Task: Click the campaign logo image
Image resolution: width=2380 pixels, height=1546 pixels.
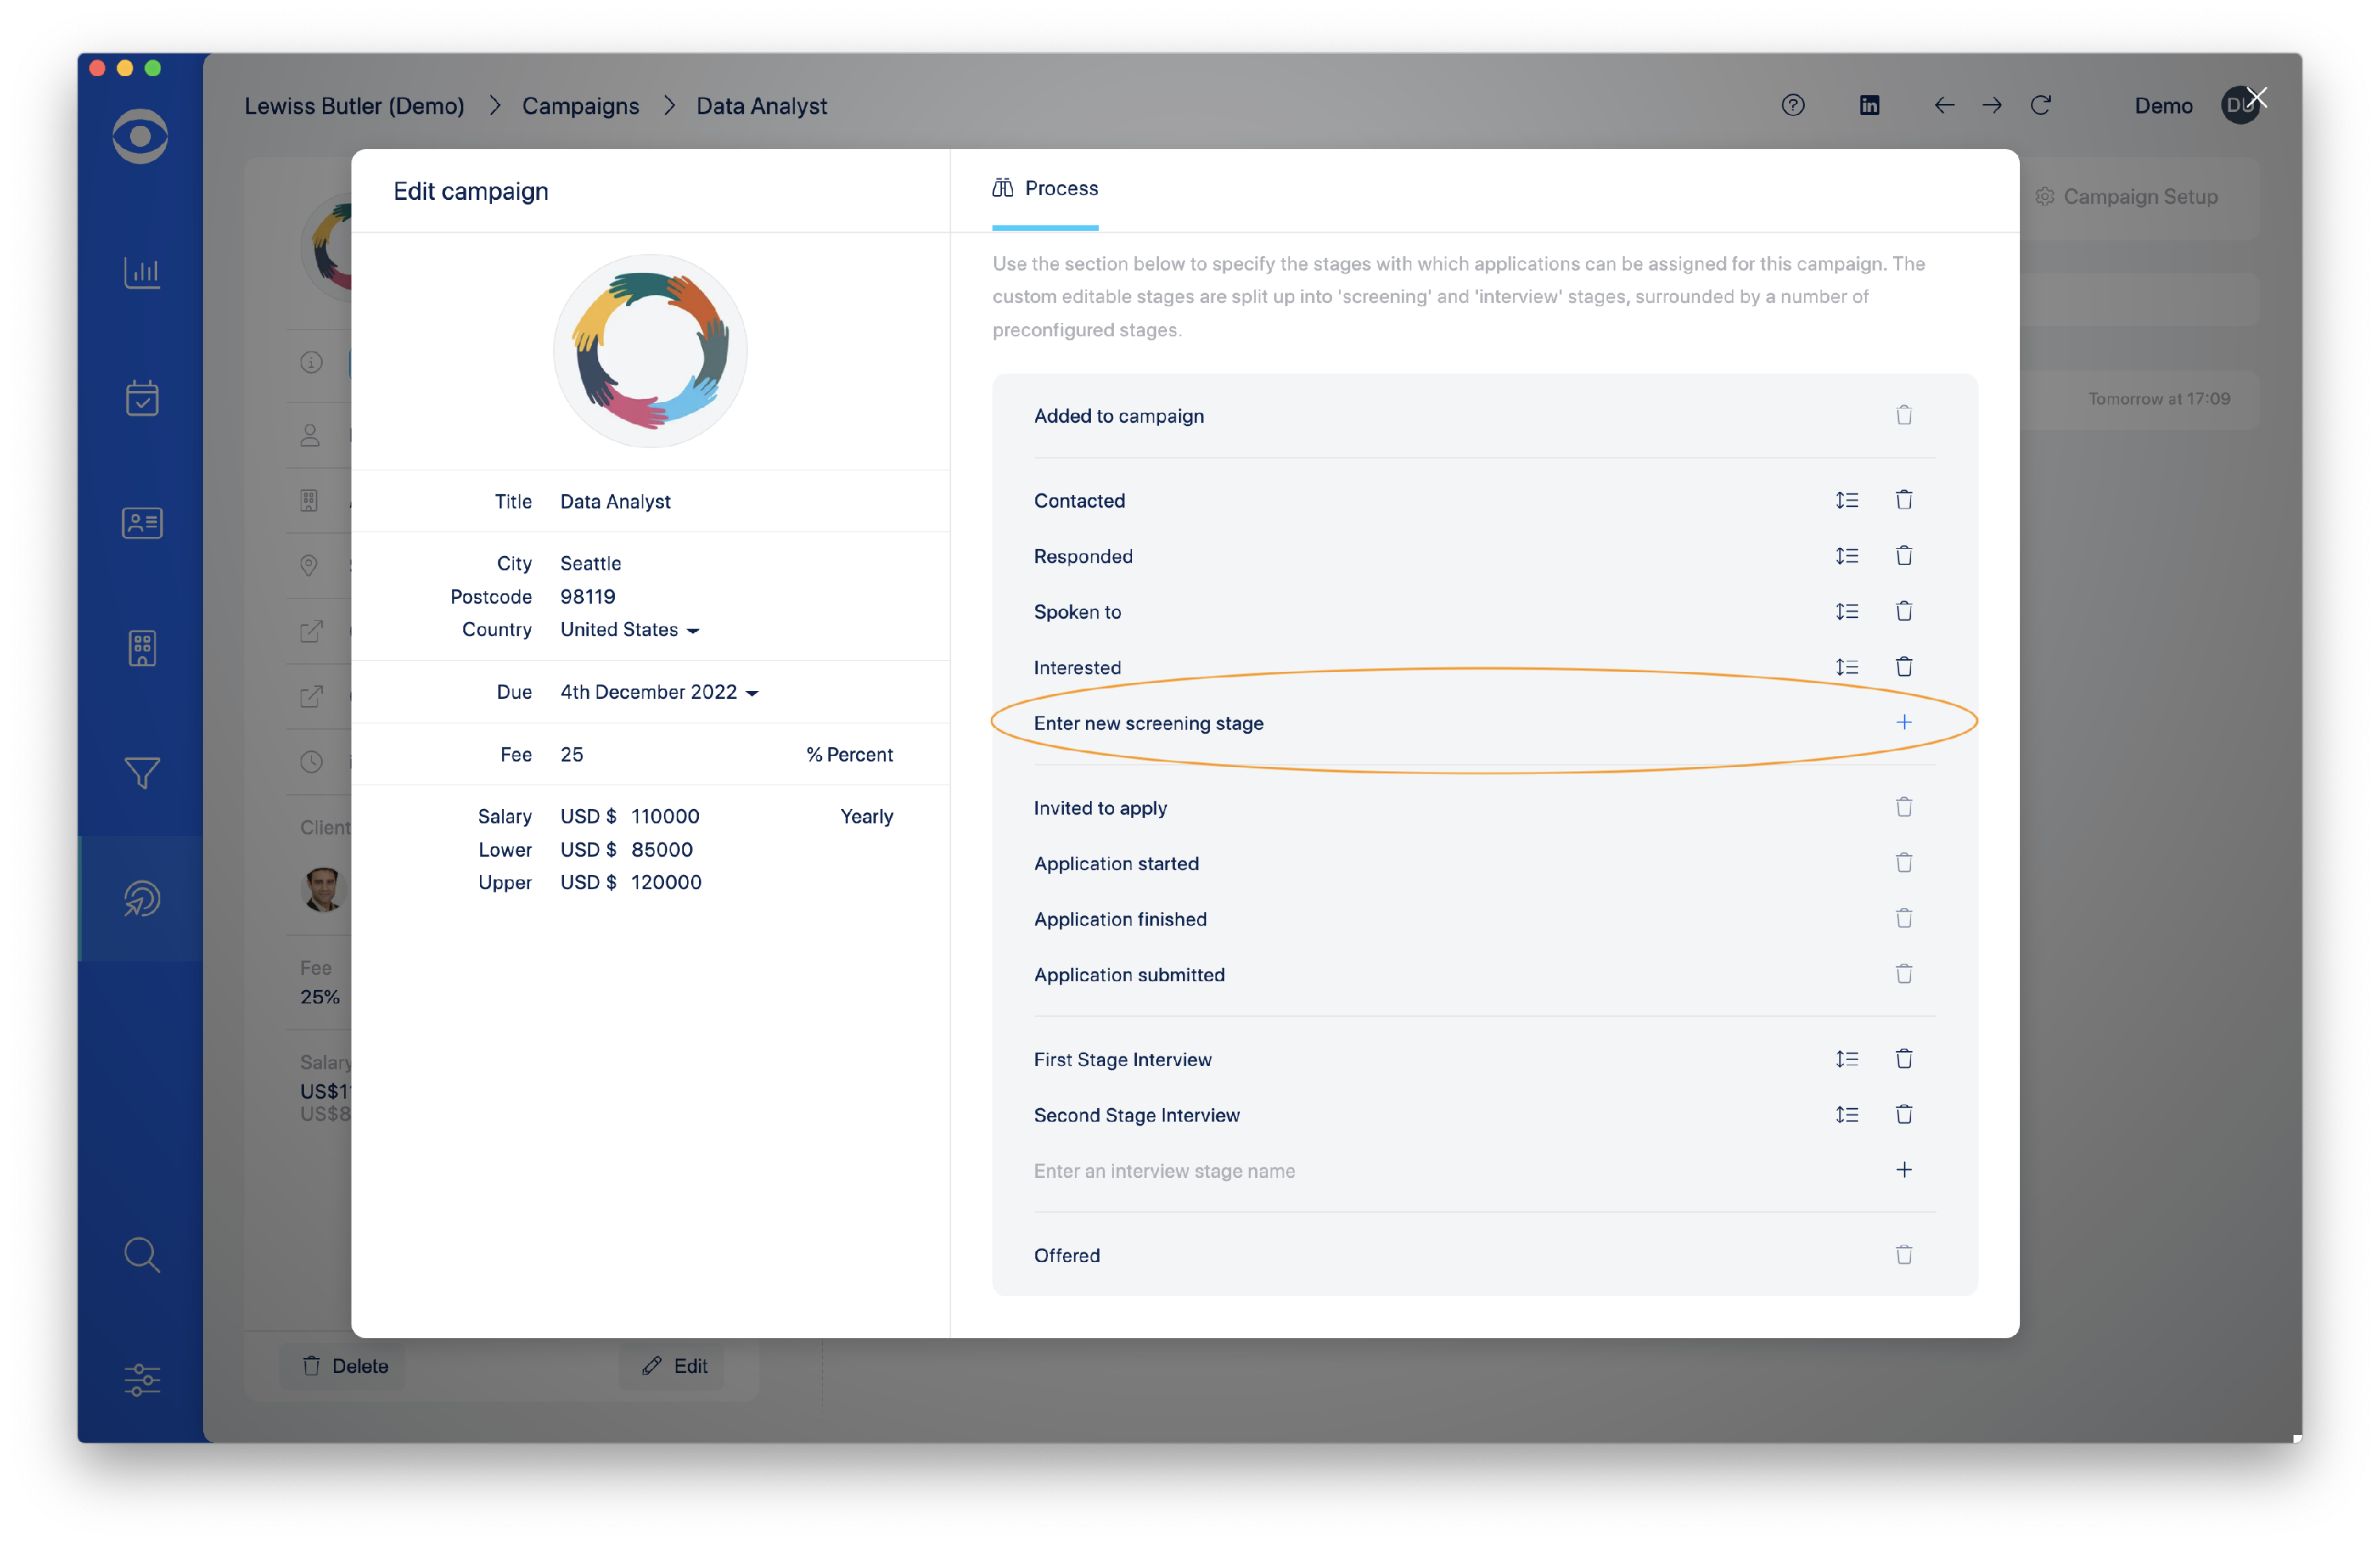Action: coord(650,351)
